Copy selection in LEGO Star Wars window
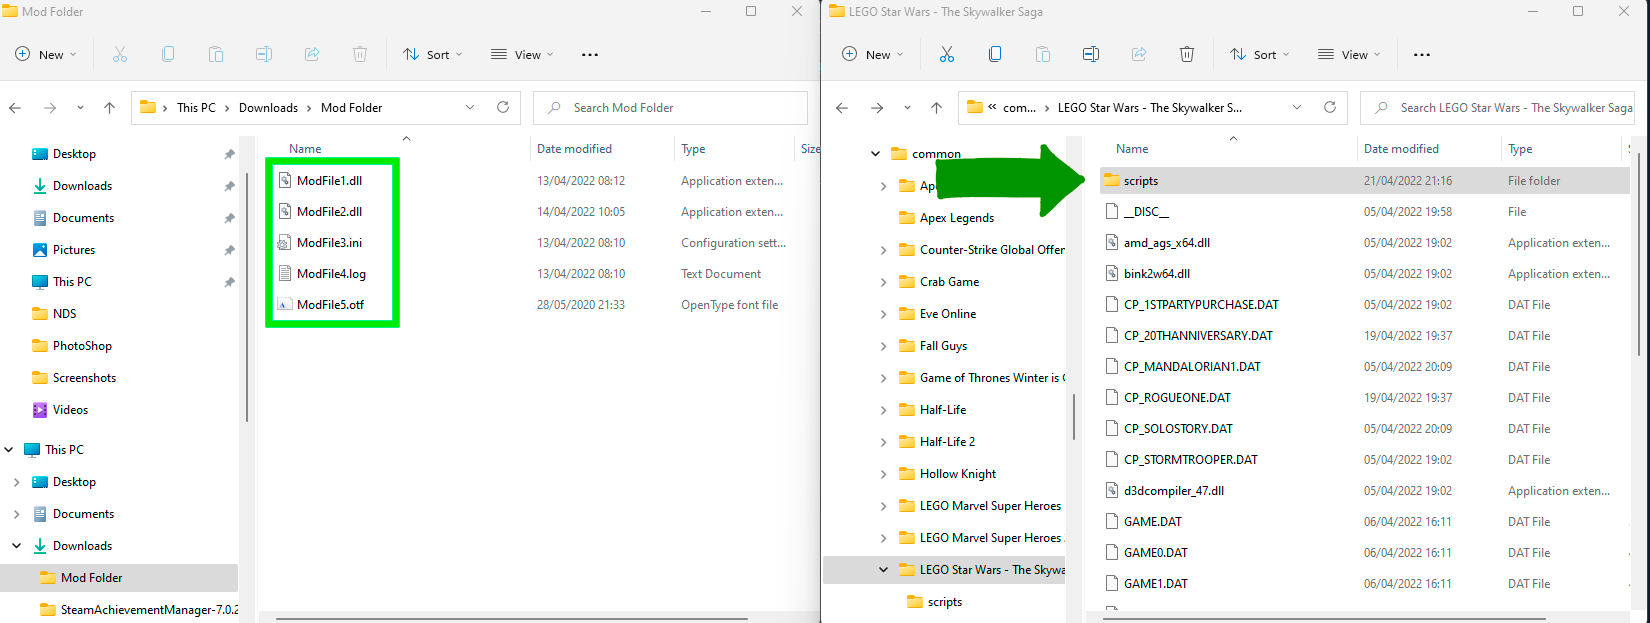 pyautogui.click(x=995, y=55)
